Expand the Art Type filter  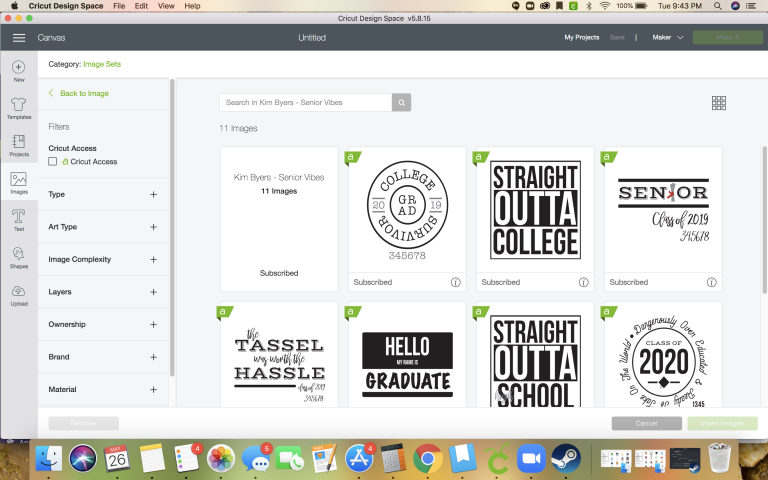(x=153, y=227)
